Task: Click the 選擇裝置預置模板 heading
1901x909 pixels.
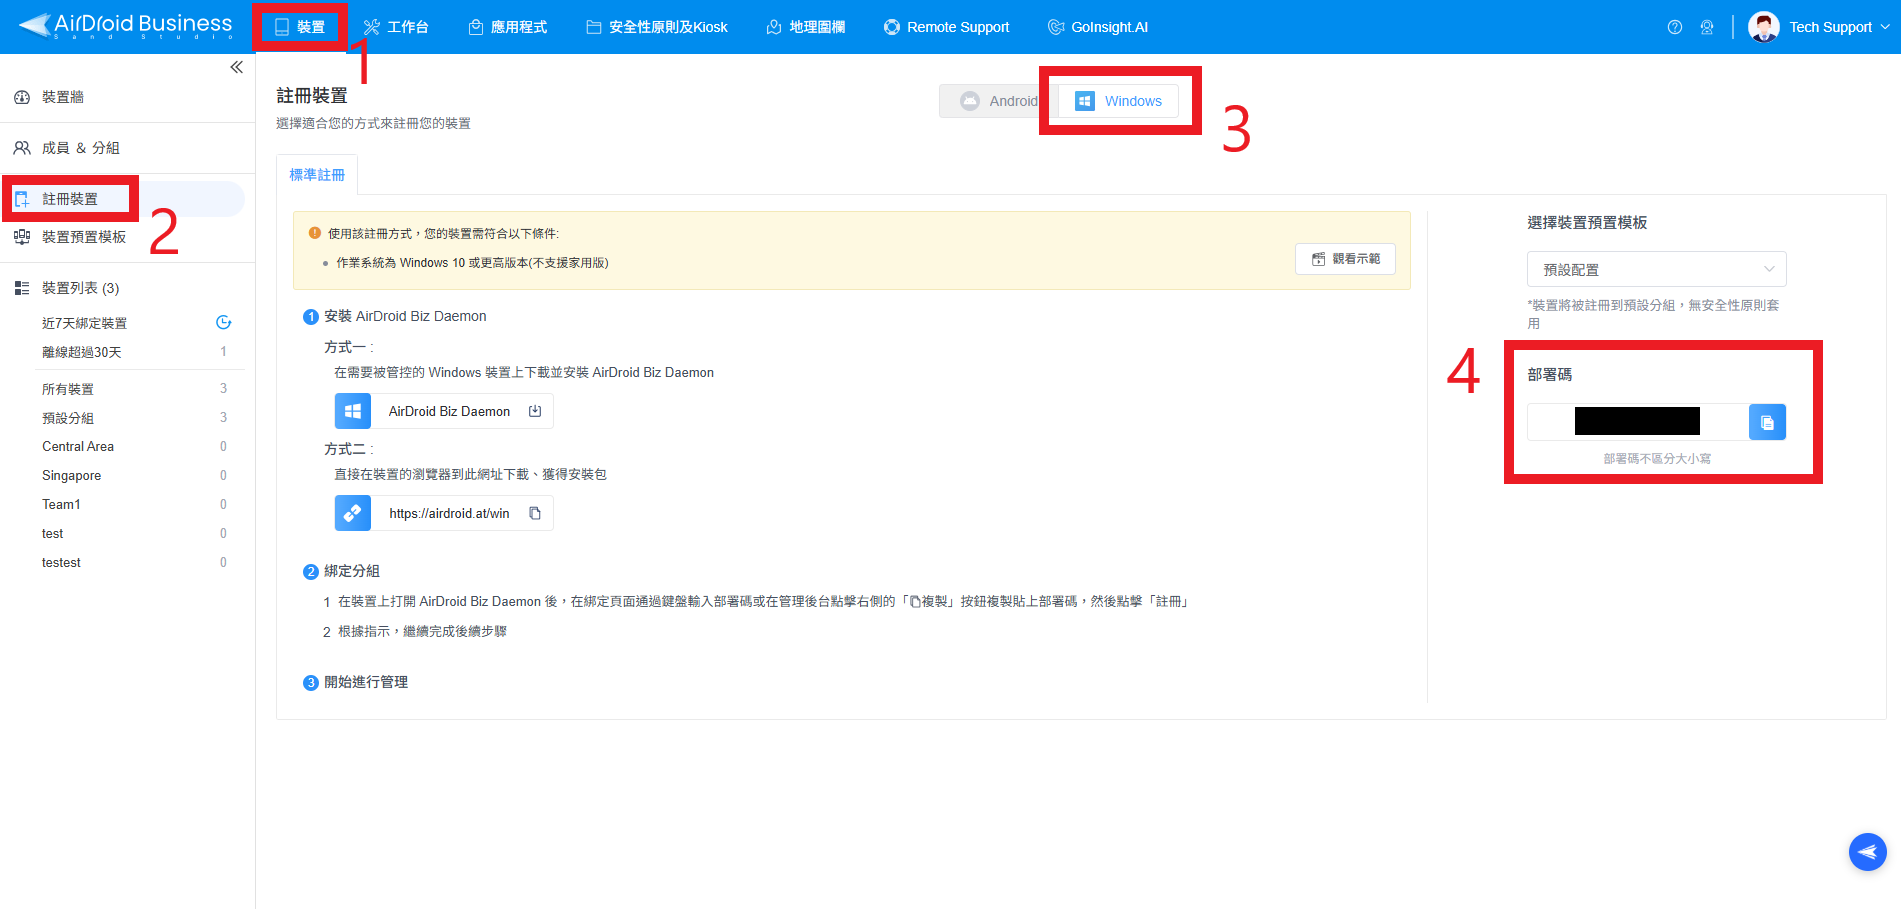Action: [x=1587, y=223]
